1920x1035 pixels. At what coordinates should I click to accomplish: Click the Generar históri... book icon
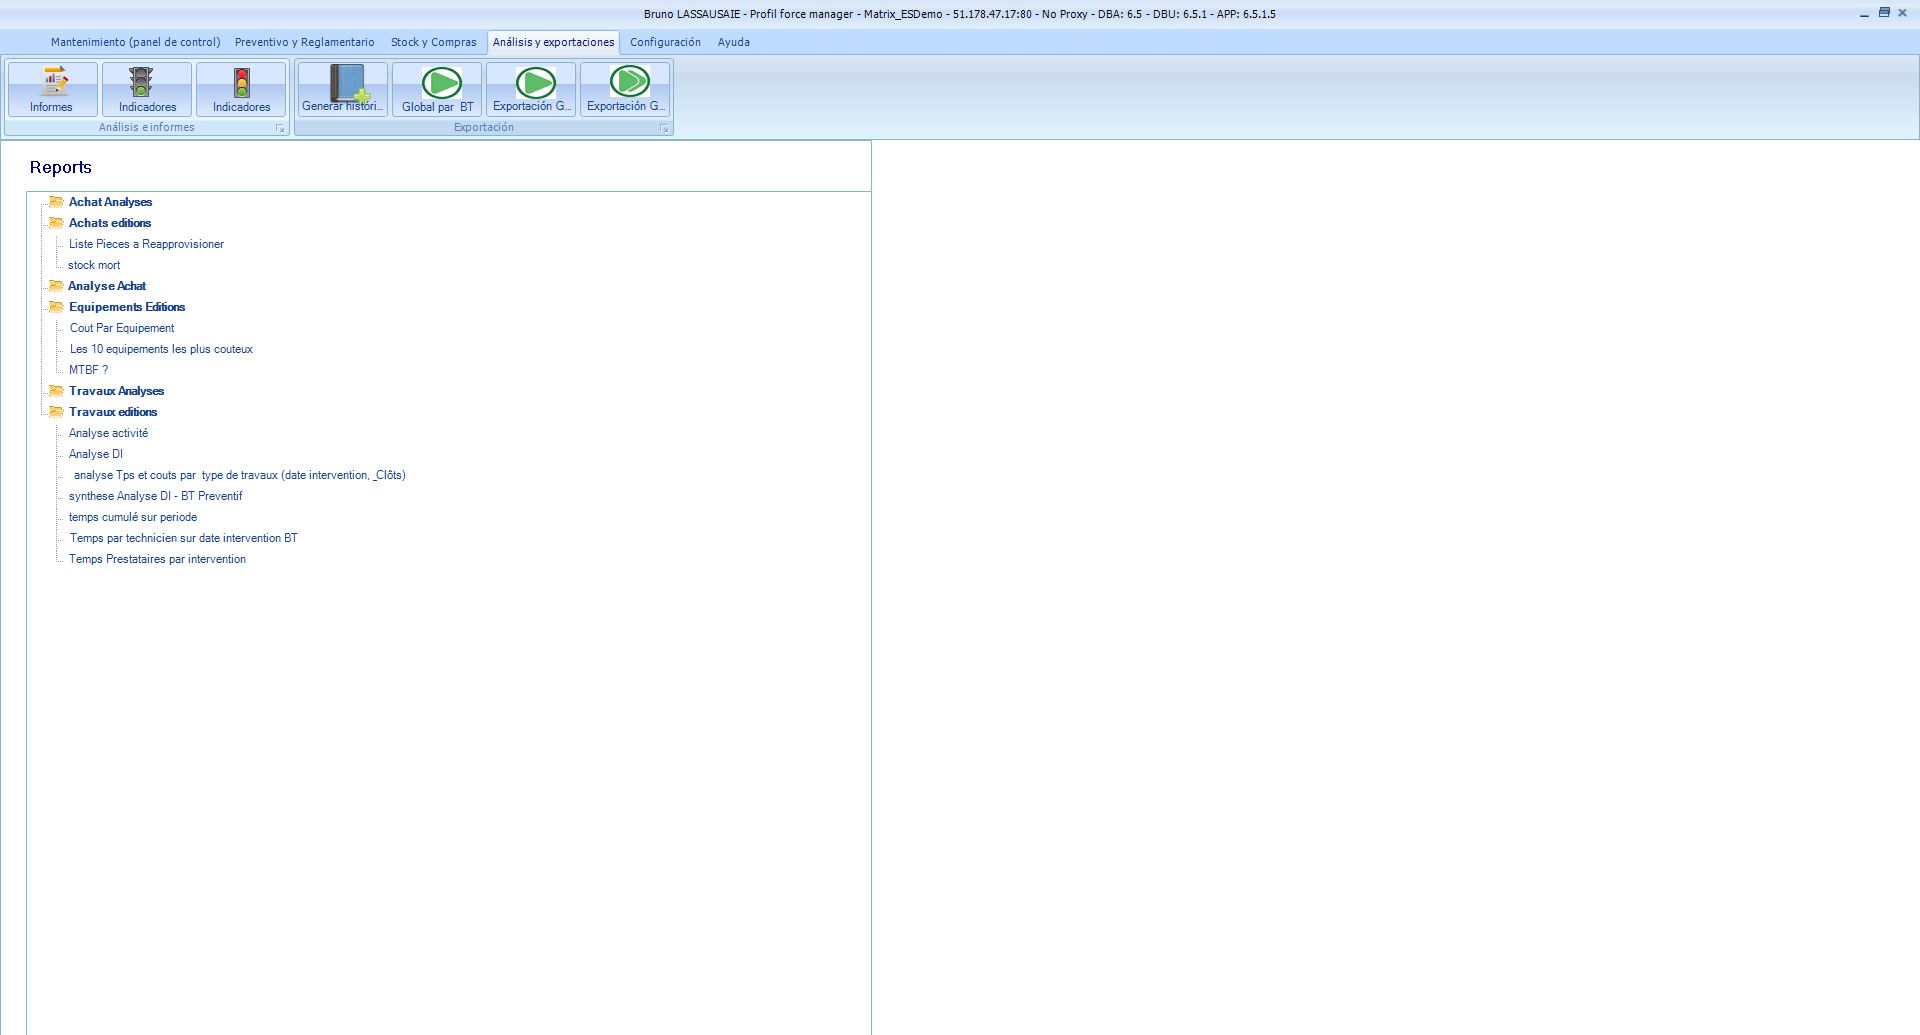click(x=343, y=89)
